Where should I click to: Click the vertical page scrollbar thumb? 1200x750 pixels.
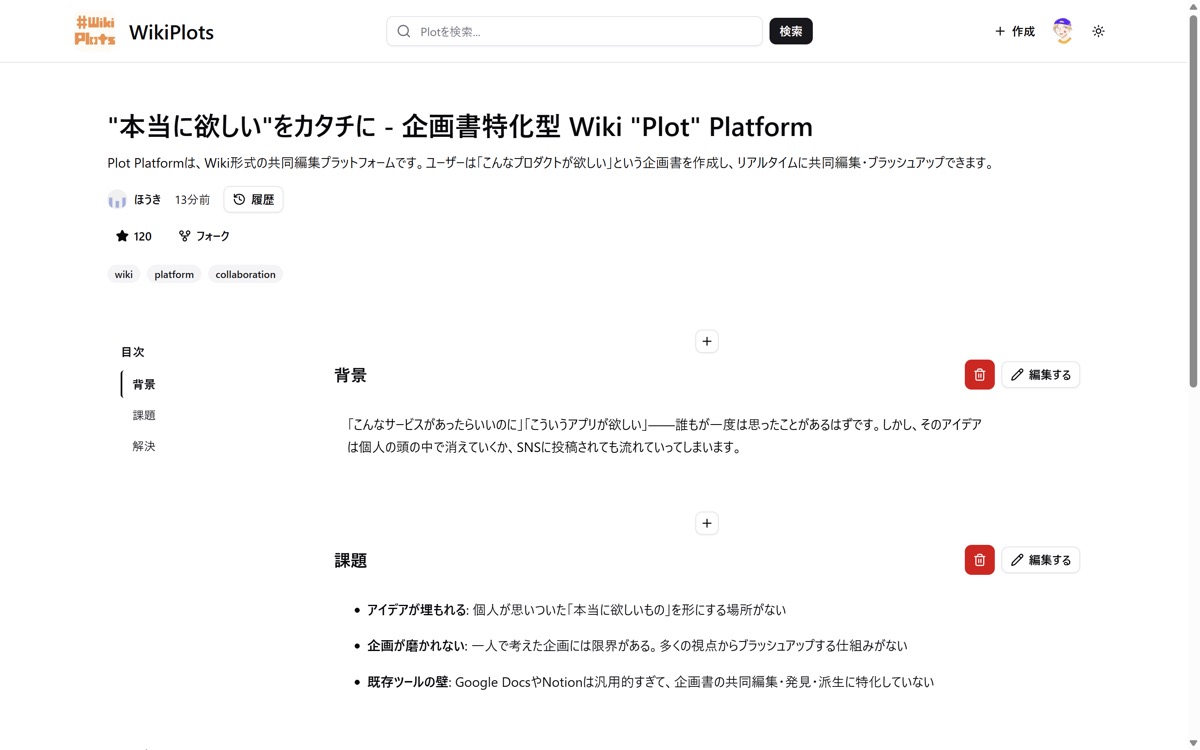(x=1192, y=200)
